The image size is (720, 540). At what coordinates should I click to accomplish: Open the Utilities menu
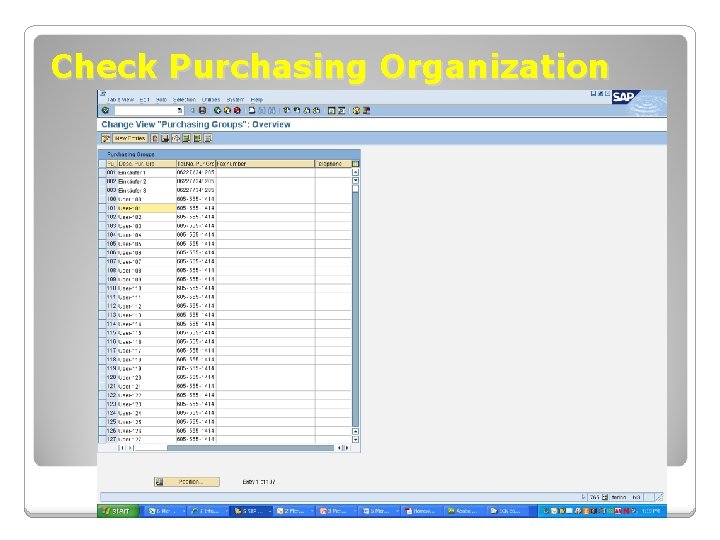tap(211, 100)
